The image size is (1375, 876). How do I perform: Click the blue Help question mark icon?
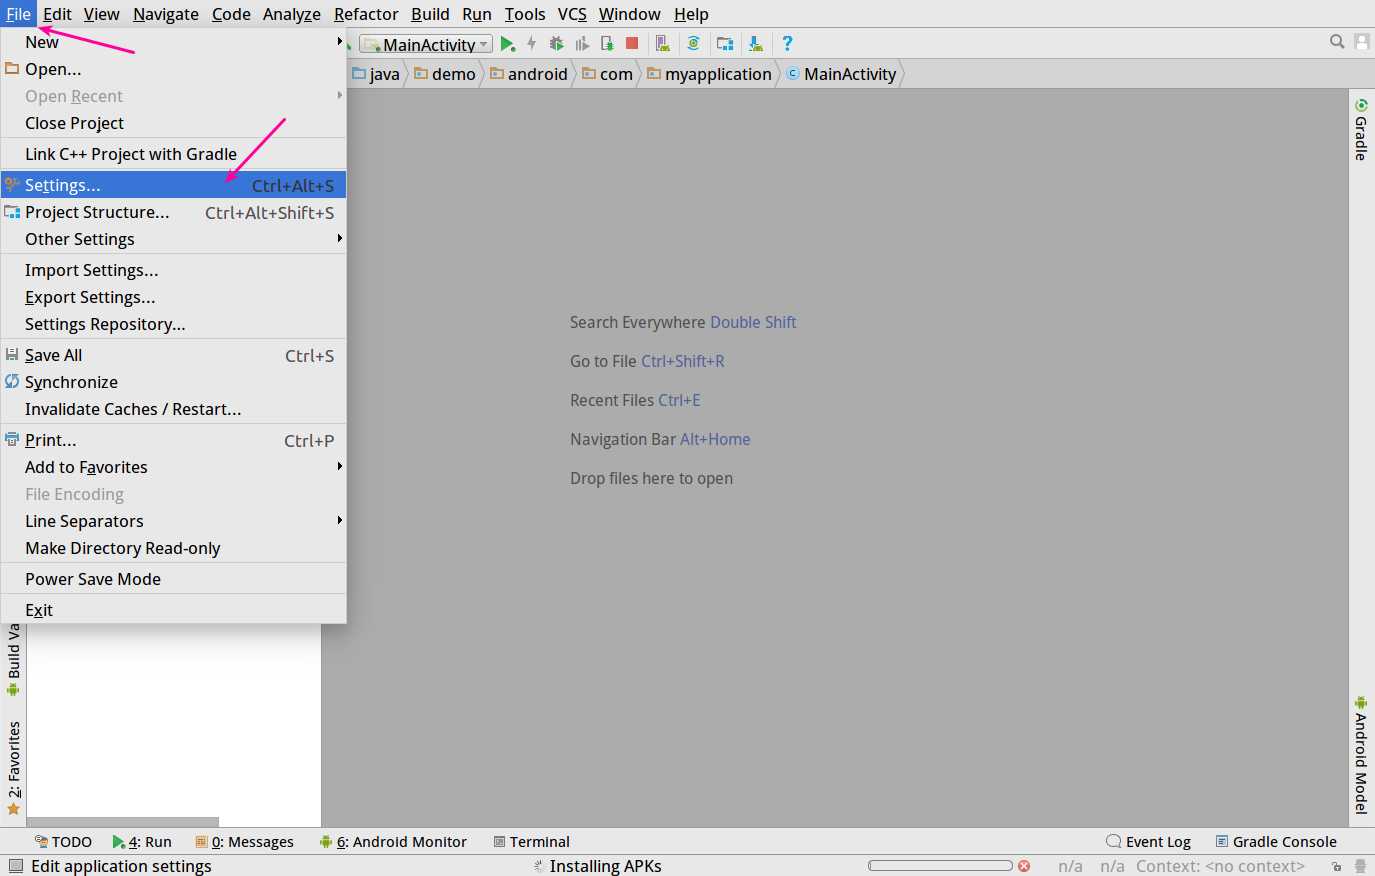787,44
